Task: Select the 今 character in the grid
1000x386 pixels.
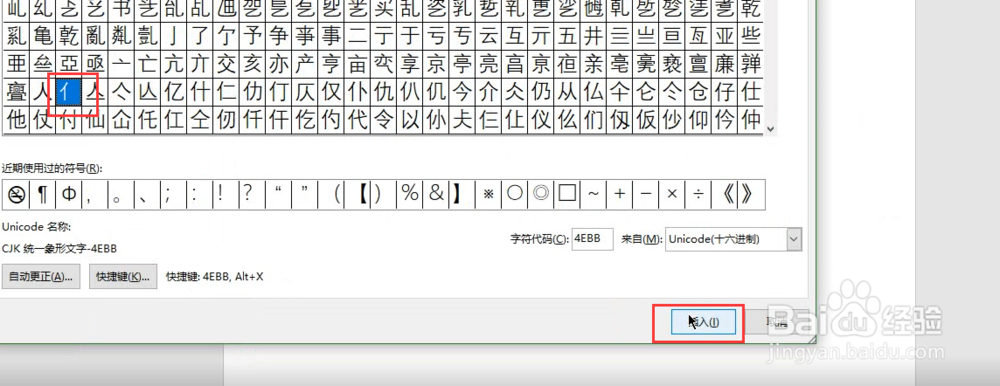Action: point(462,93)
